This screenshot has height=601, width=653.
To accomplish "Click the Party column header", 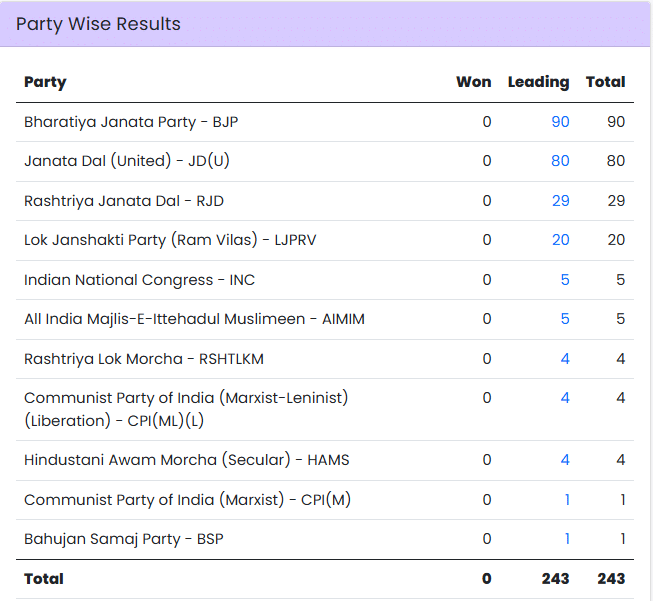I will pos(45,82).
